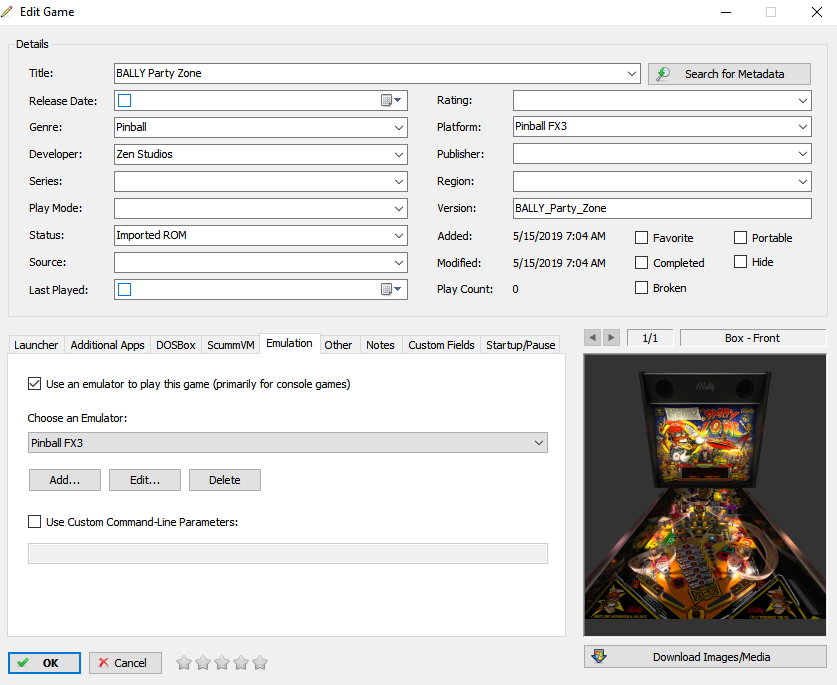Enable Use Custom Command-Line Parameters
Screen dimensions: 837x685
pos(34,522)
